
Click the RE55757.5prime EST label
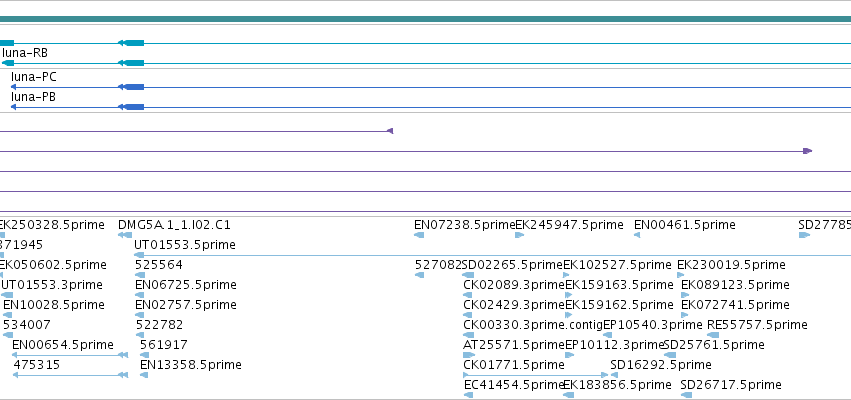[x=757, y=325]
